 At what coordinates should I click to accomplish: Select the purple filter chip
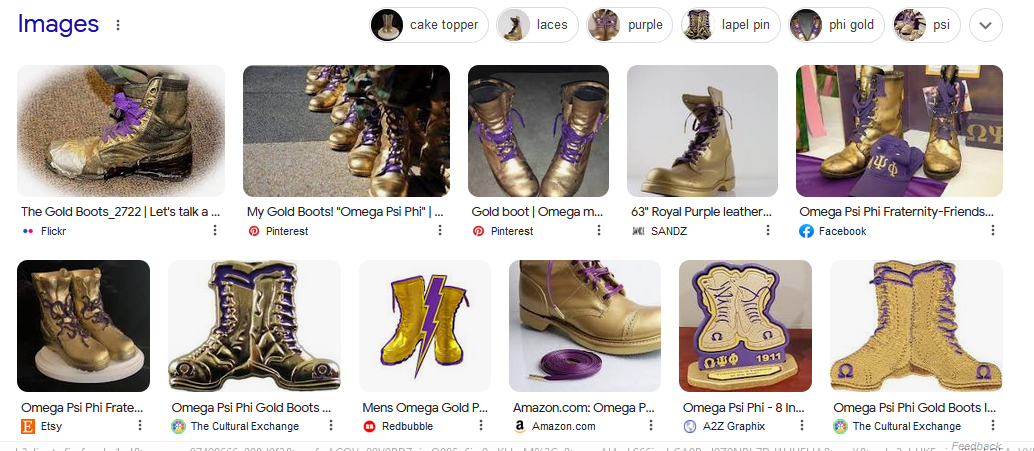click(x=629, y=25)
